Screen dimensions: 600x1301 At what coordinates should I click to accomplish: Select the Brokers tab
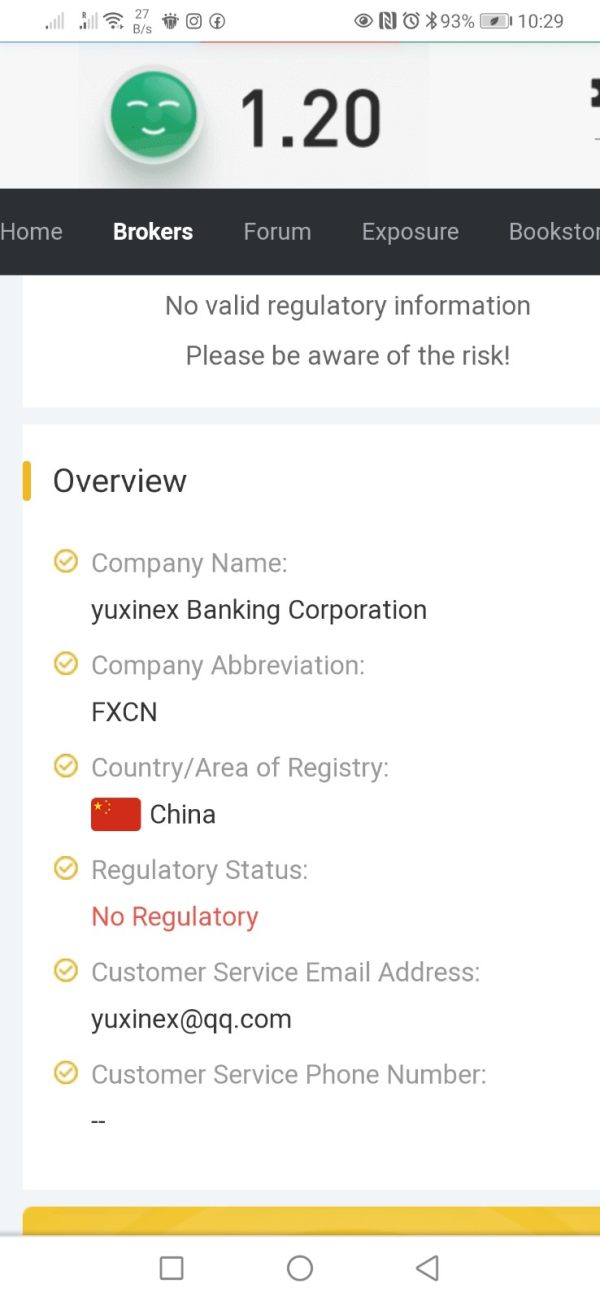pos(153,231)
